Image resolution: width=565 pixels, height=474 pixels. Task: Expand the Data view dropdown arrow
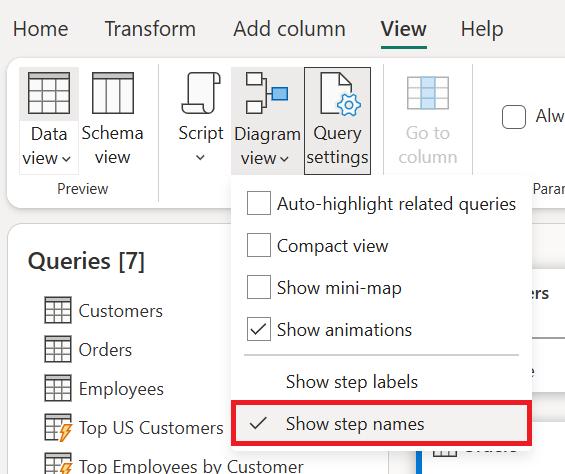pos(66,159)
